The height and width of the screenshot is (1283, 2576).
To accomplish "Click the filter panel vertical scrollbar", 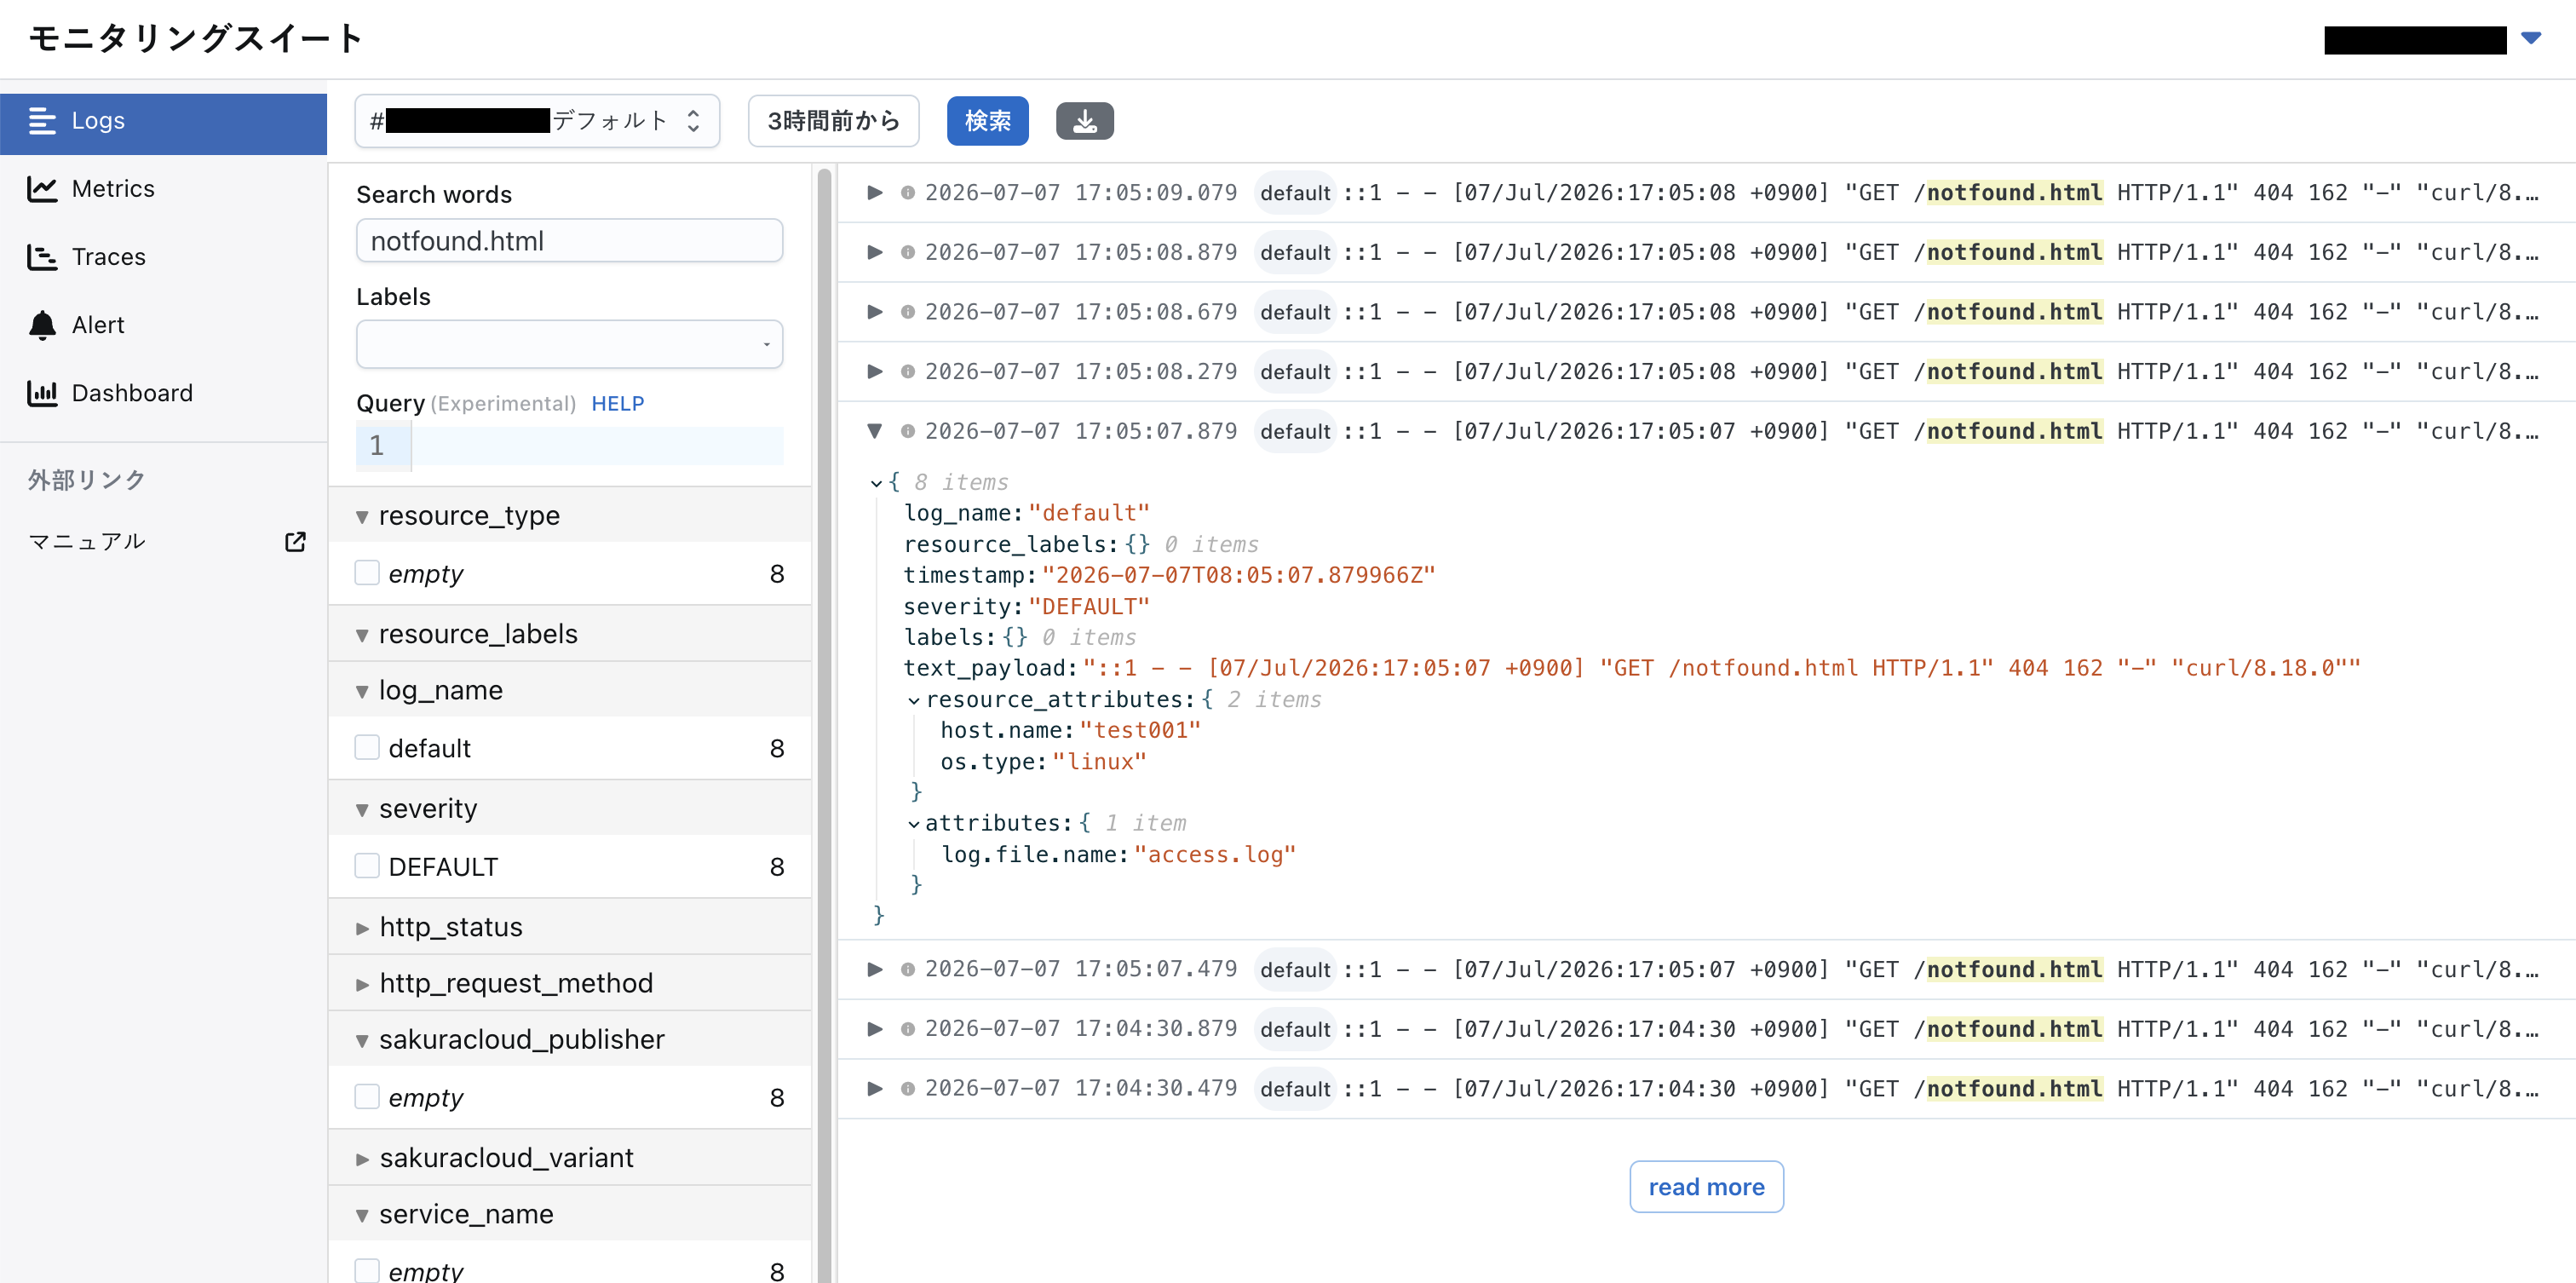I will click(x=824, y=724).
